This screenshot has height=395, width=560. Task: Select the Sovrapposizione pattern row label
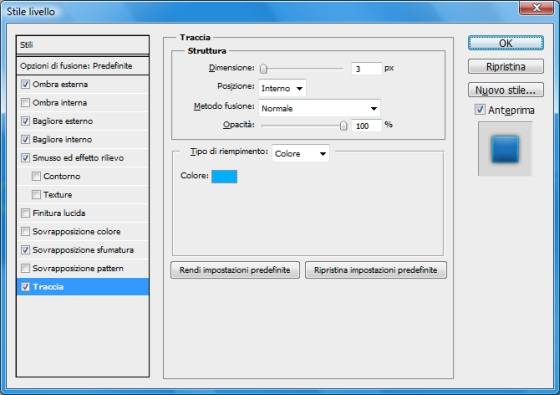click(78, 268)
